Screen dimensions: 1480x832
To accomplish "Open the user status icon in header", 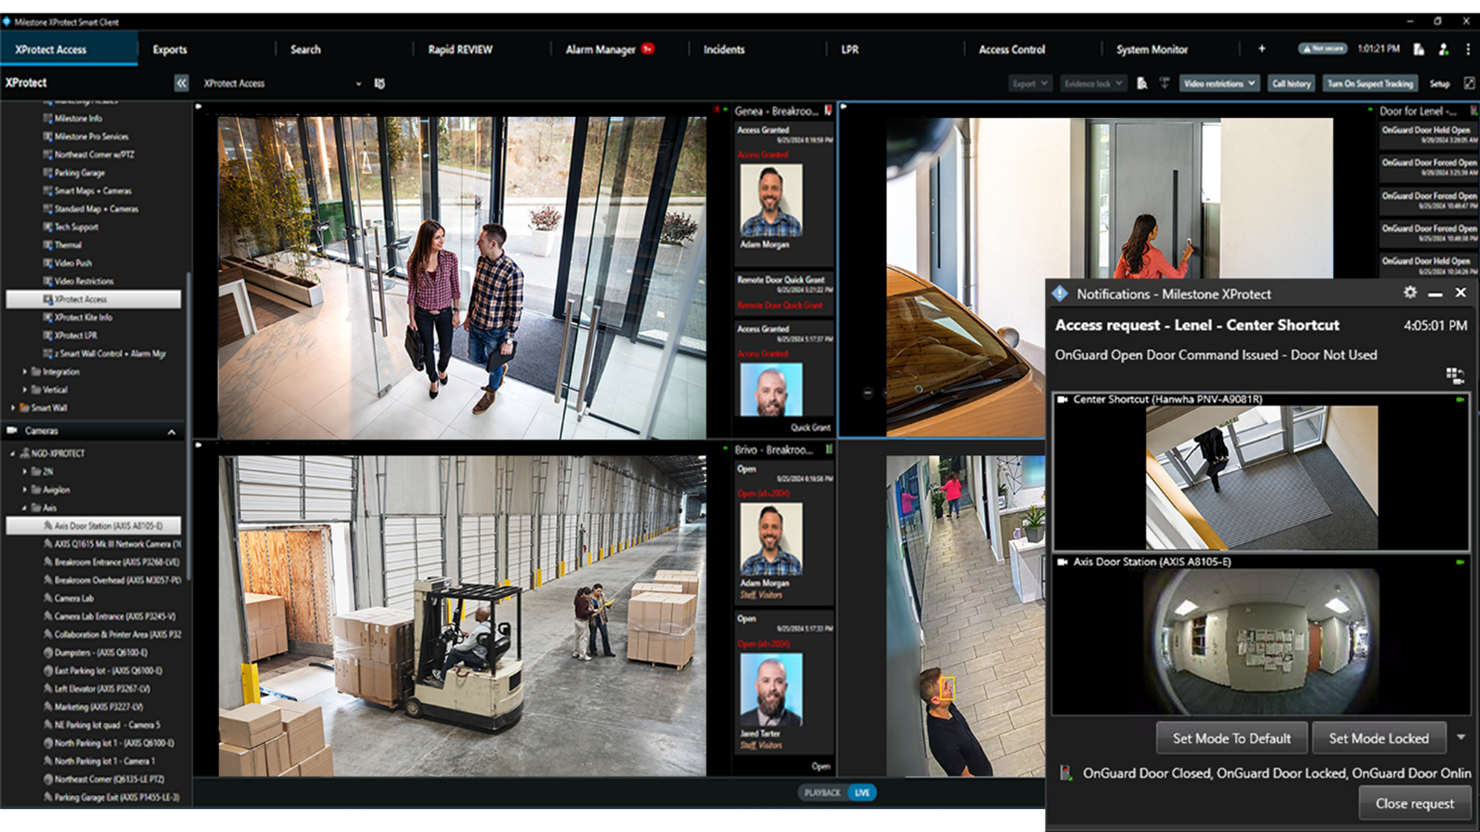I will click(x=1443, y=49).
